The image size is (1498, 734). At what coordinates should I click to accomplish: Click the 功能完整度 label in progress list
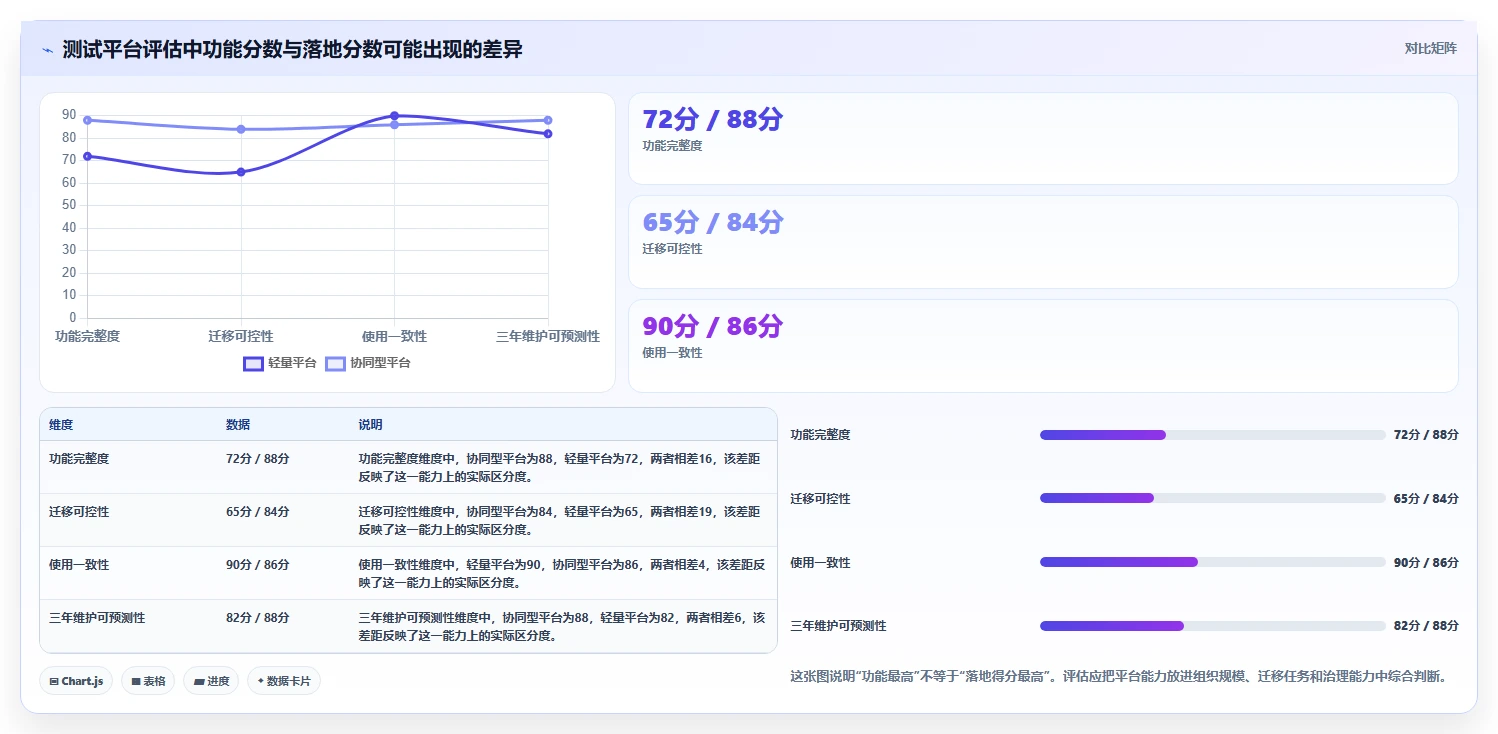tap(820, 435)
